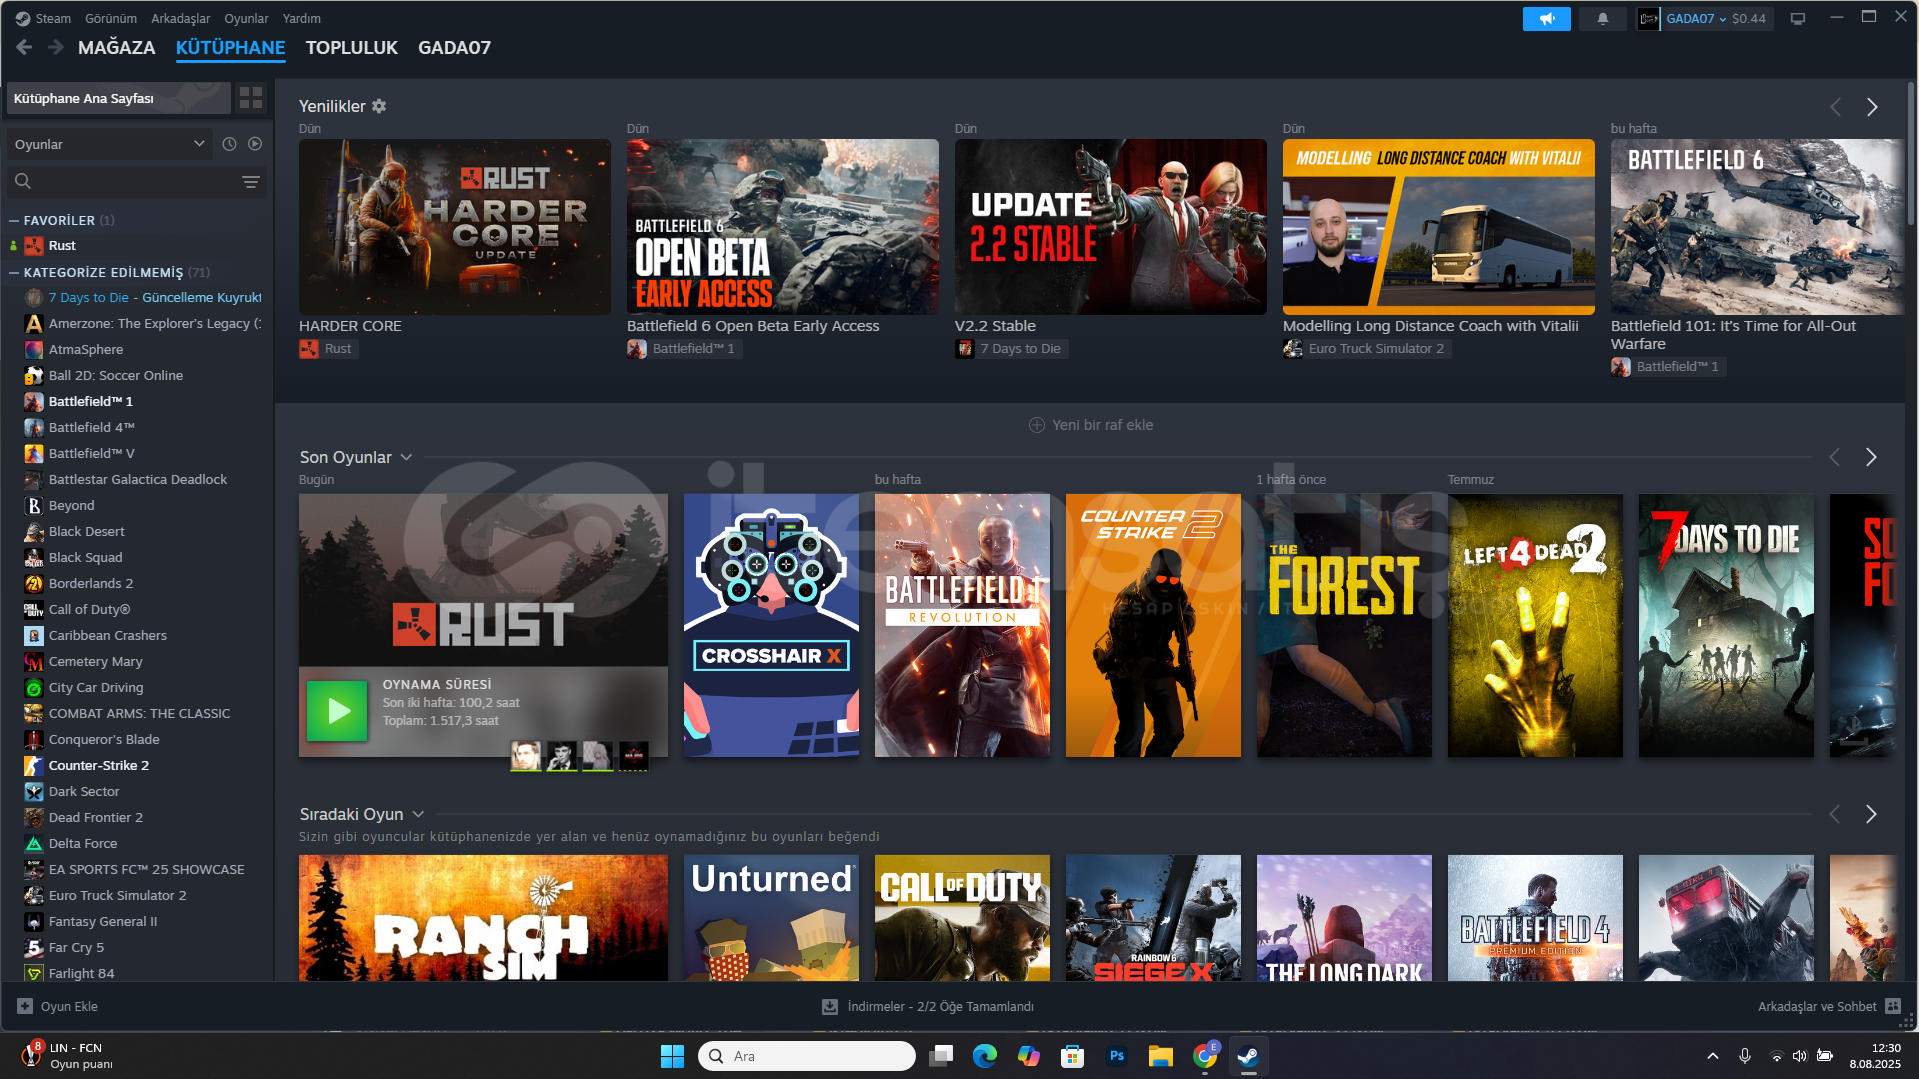Open Modelling Long Distance Coach news
The width and height of the screenshot is (1919, 1079).
click(1438, 227)
